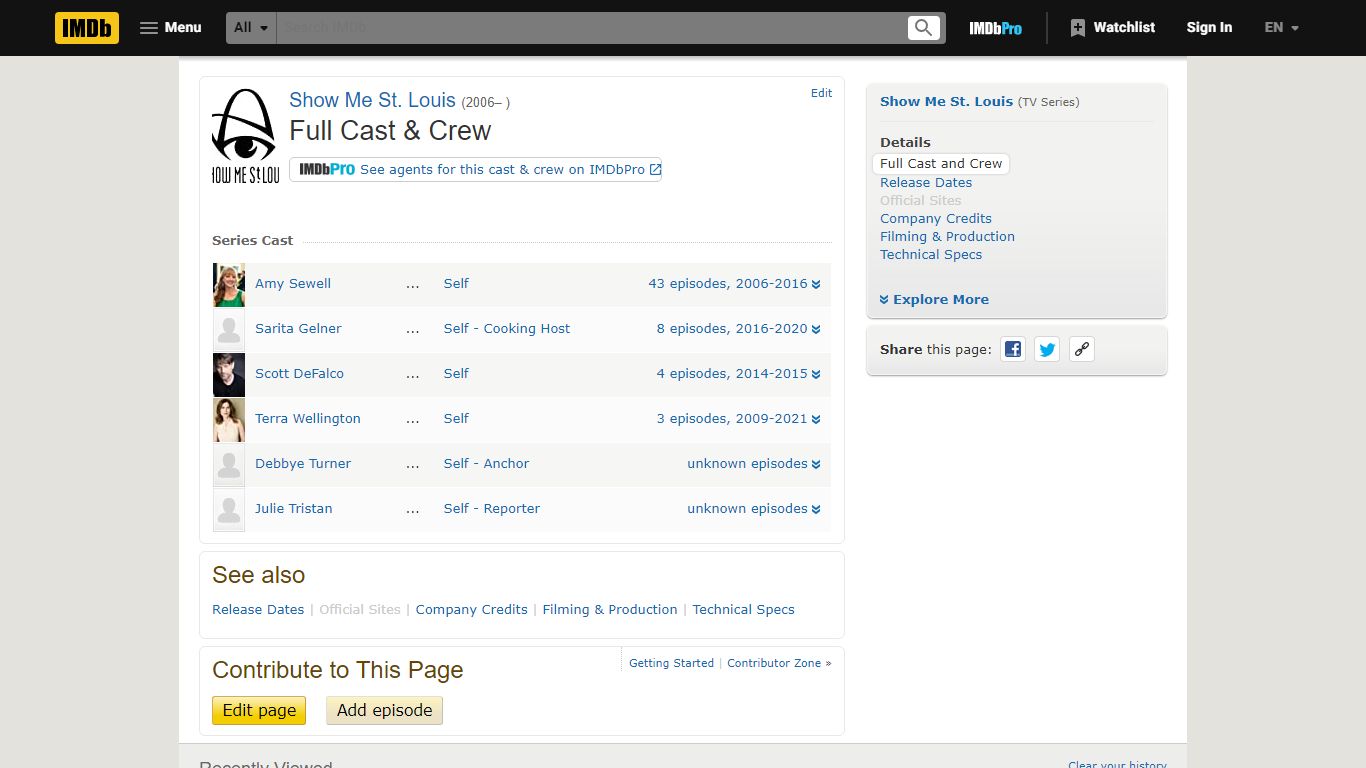Expand Scott DeFalco's 4 episodes list
Viewport: 1366px width, 768px height.
tap(738, 374)
